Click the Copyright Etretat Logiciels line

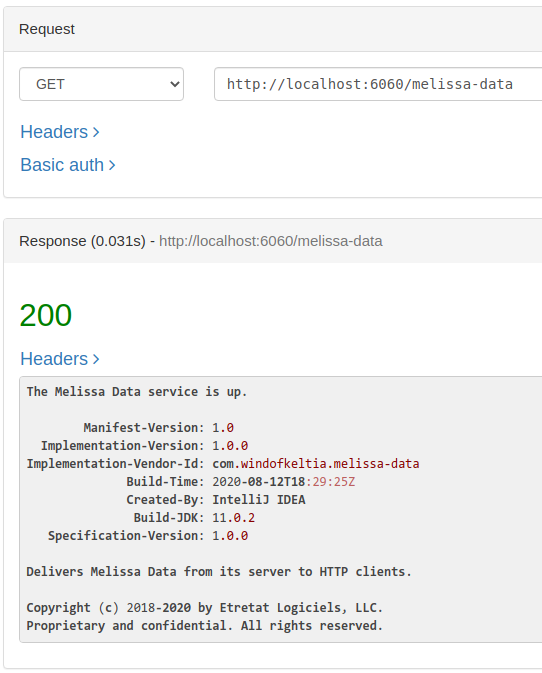[x=205, y=608]
